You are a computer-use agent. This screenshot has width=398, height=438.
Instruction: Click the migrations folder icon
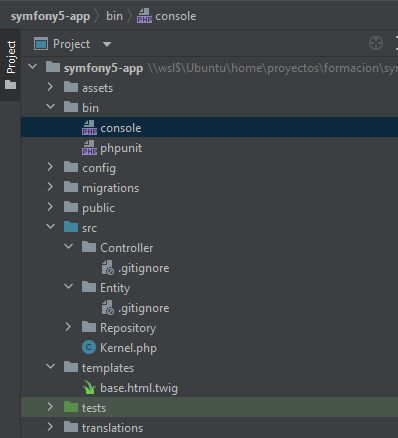coord(71,187)
